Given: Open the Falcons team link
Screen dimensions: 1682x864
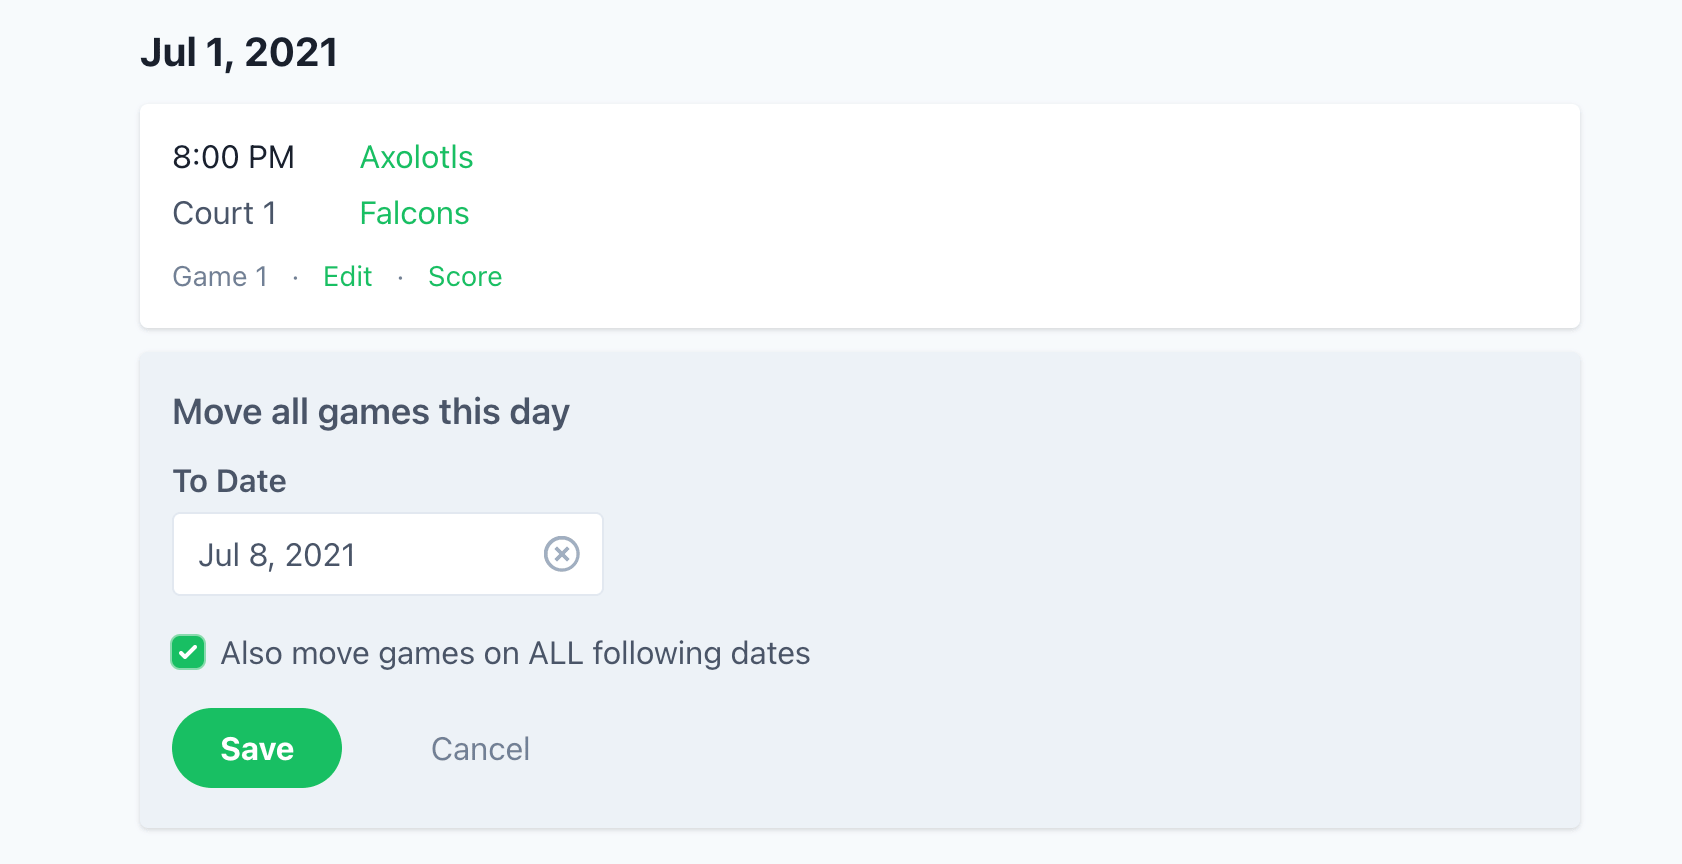Looking at the screenshot, I should 414,213.
